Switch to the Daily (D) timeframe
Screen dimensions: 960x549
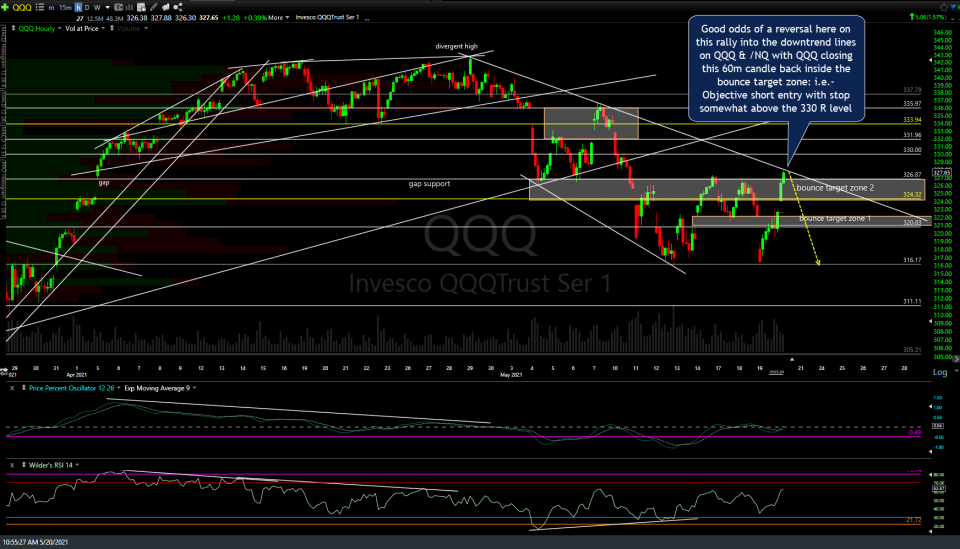(x=87, y=7)
